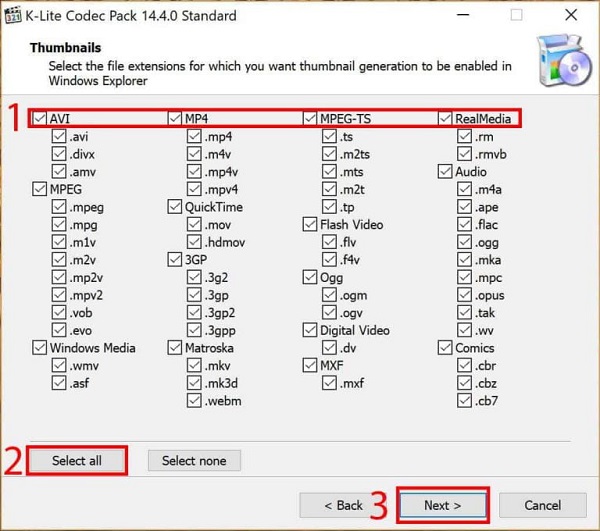Toggle the .flac checkbox
This screenshot has width=600, height=531.
(x=464, y=224)
